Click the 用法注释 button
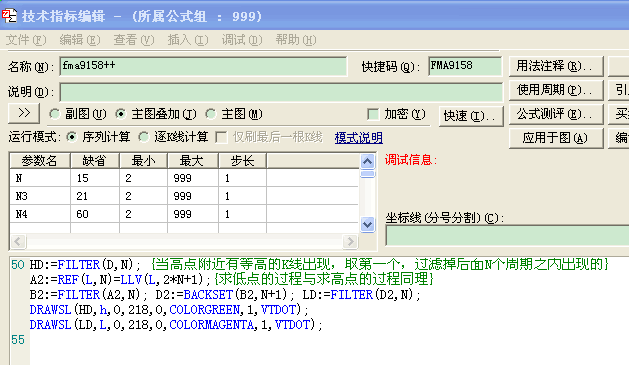 (x=556, y=66)
